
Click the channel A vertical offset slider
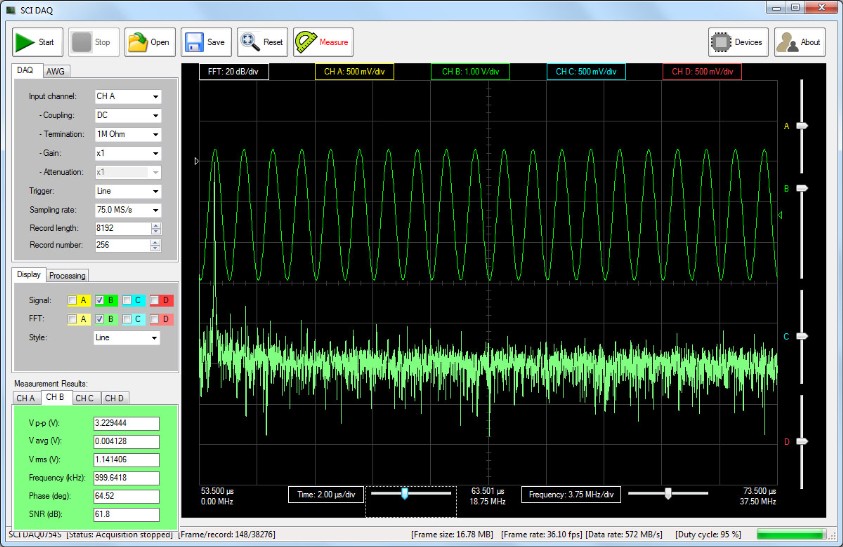coord(802,126)
